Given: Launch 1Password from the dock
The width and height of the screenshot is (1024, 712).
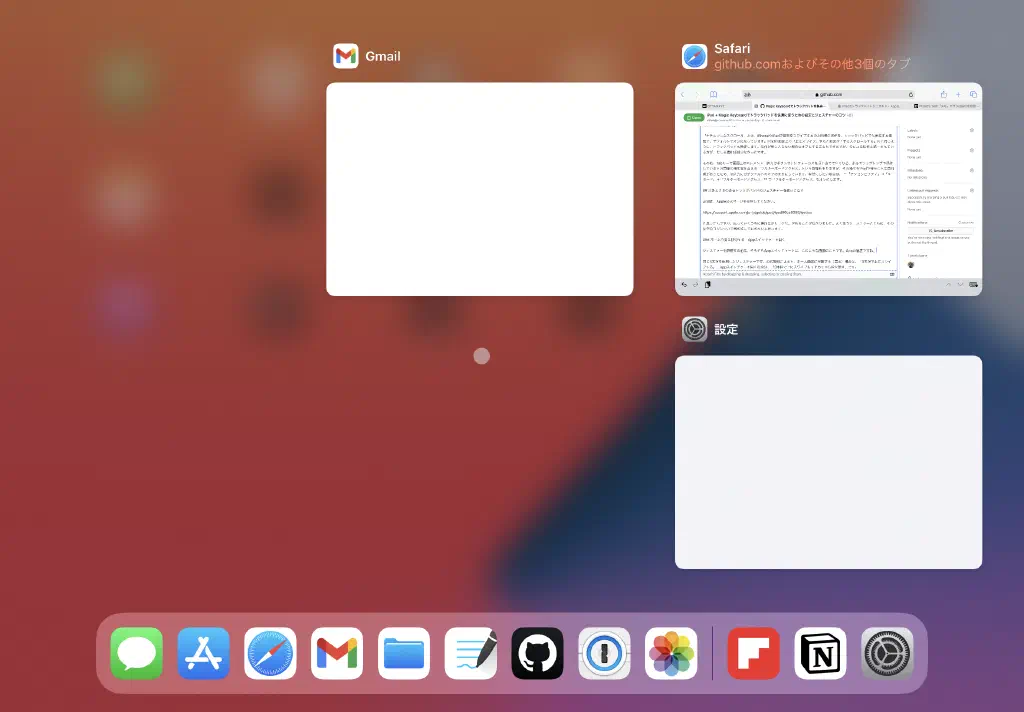Looking at the screenshot, I should click(x=604, y=653).
